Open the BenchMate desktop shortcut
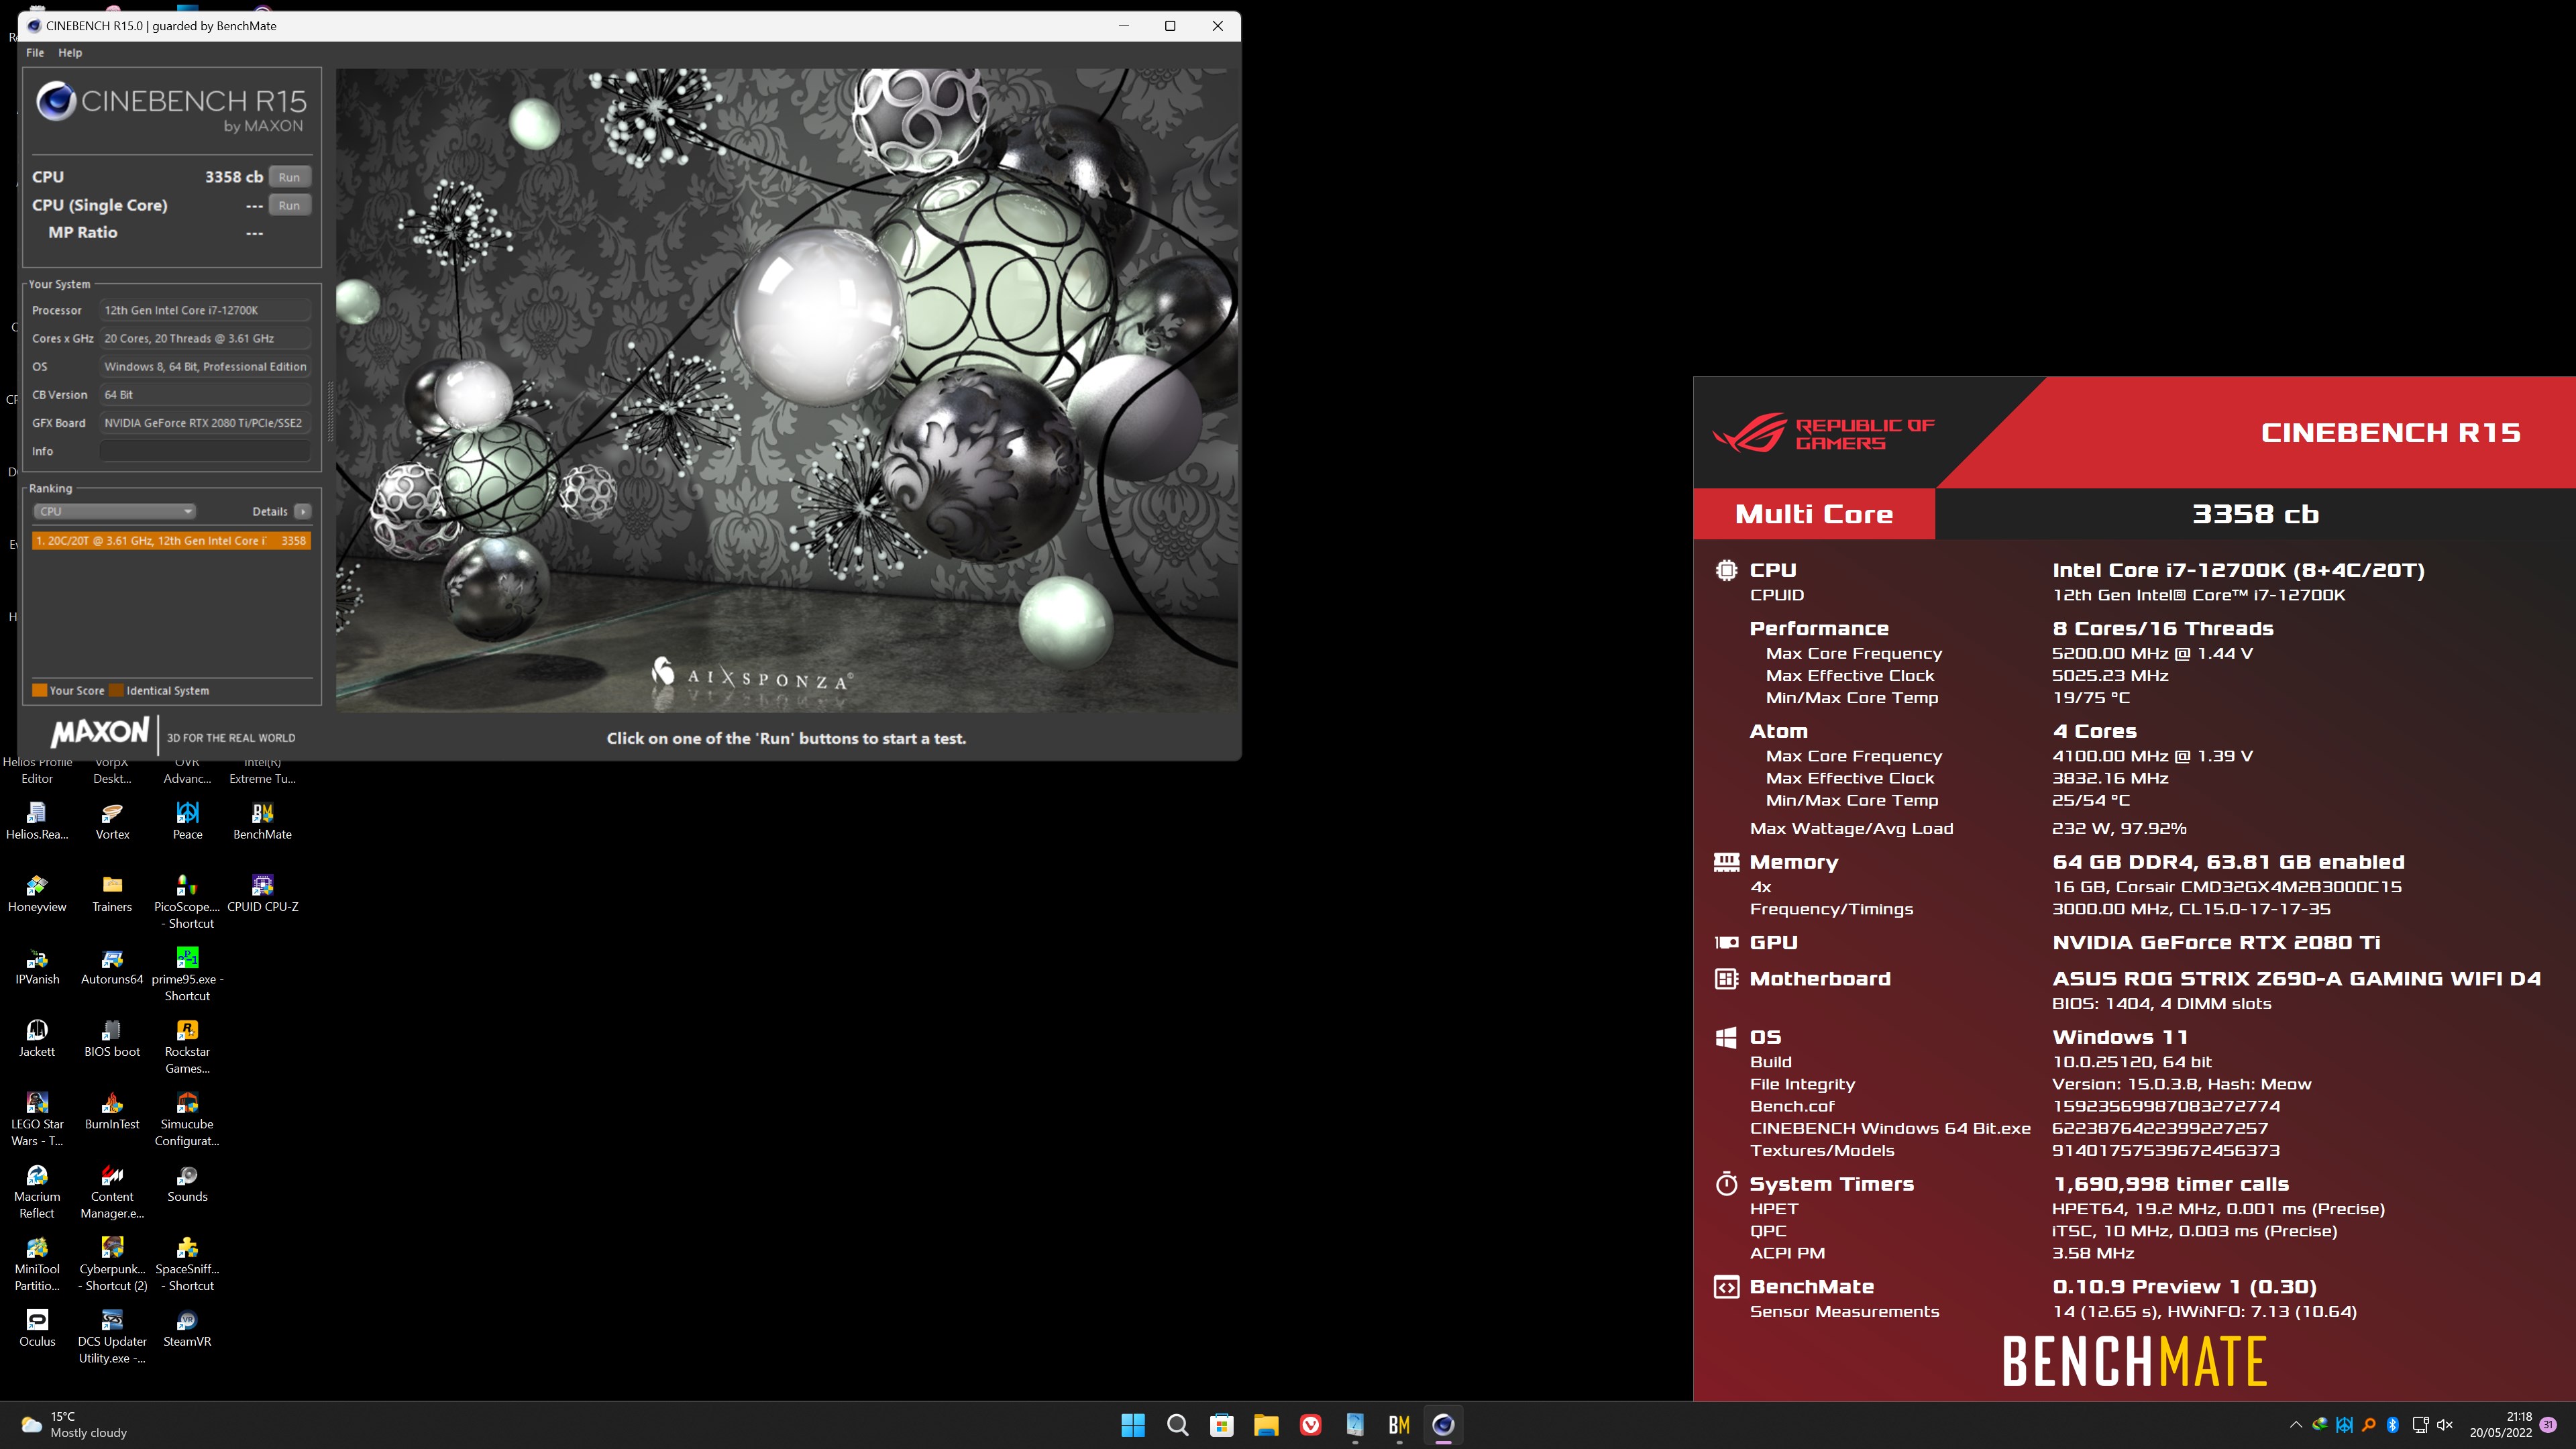 pyautogui.click(x=262, y=821)
